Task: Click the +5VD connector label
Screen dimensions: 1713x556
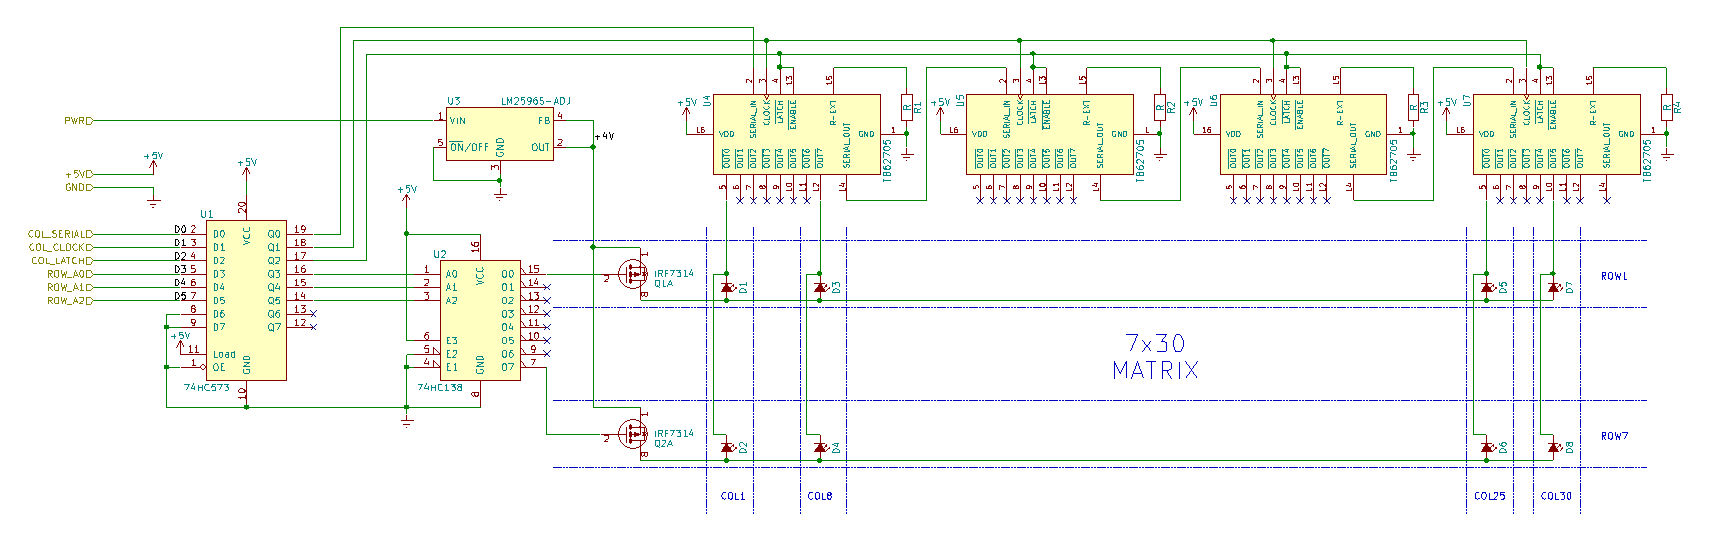Action: tap(79, 174)
